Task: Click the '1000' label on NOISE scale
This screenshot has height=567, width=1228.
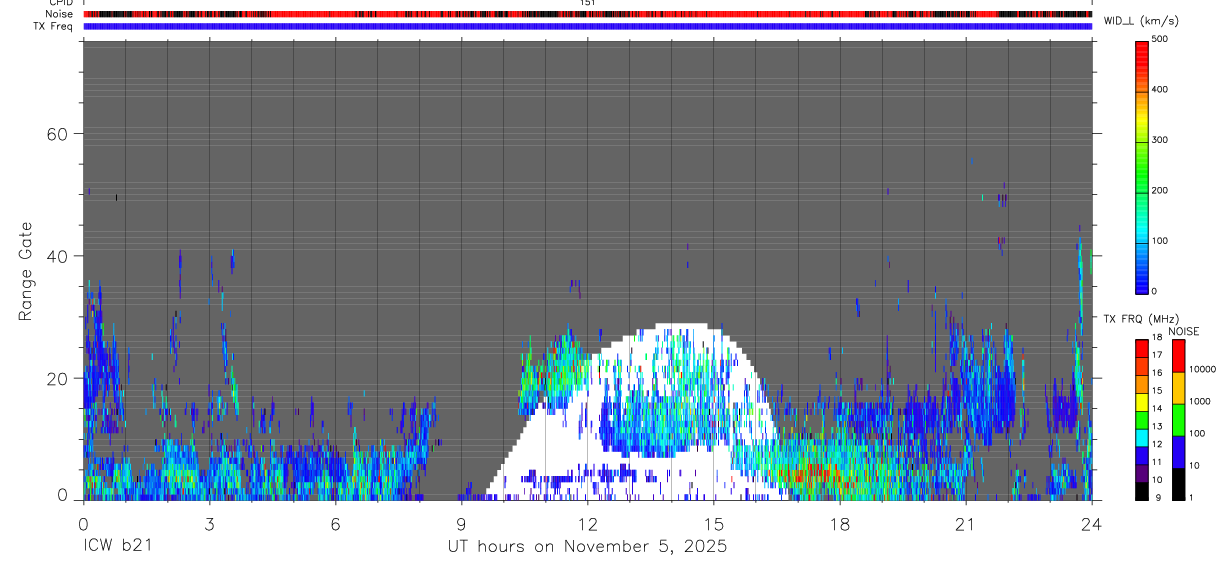Action: pyautogui.click(x=1198, y=401)
